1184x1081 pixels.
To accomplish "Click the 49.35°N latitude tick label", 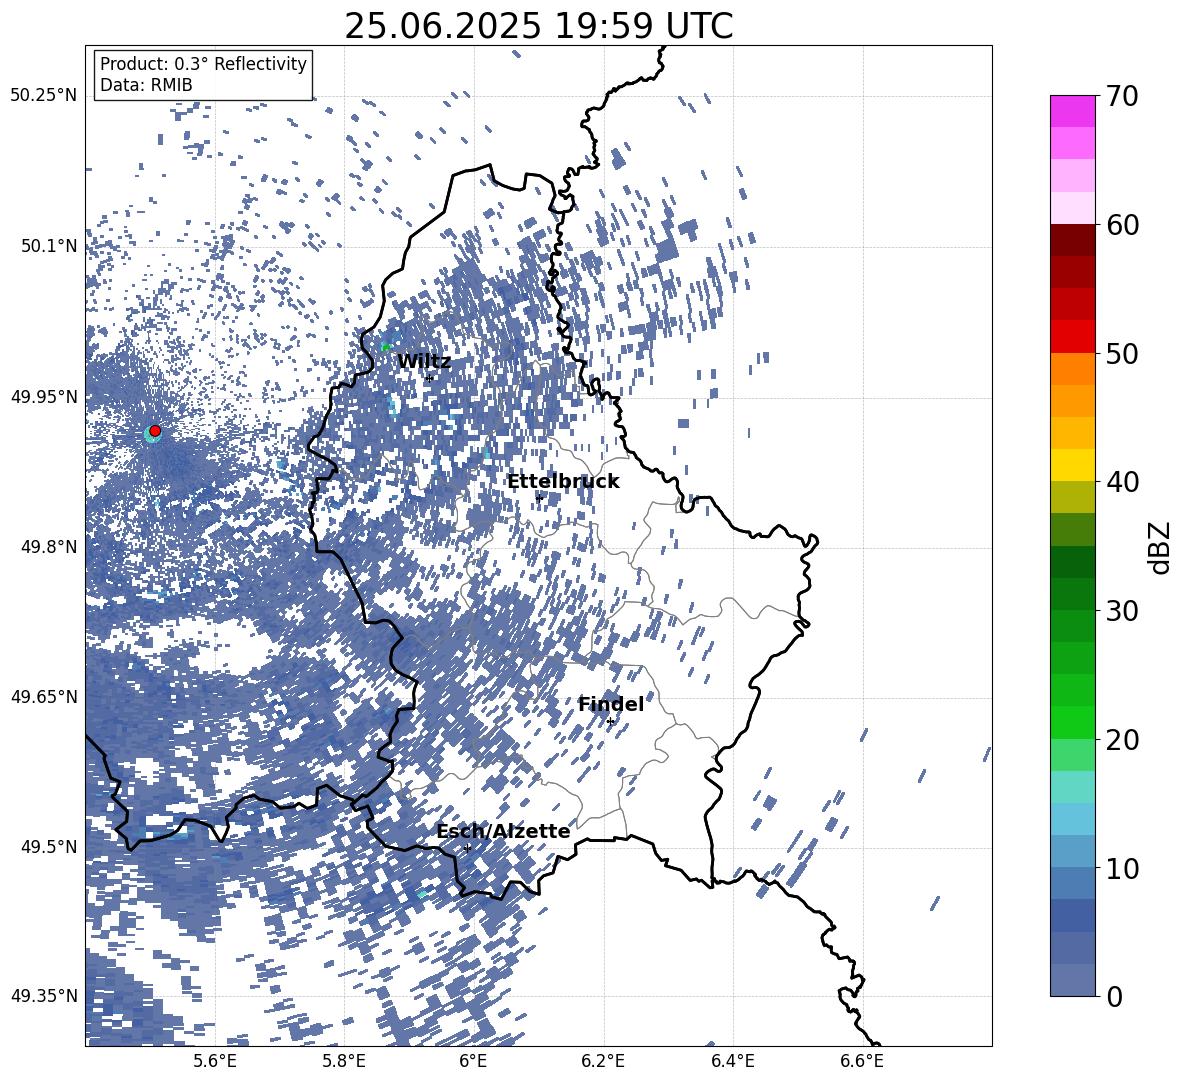I will click(44, 996).
